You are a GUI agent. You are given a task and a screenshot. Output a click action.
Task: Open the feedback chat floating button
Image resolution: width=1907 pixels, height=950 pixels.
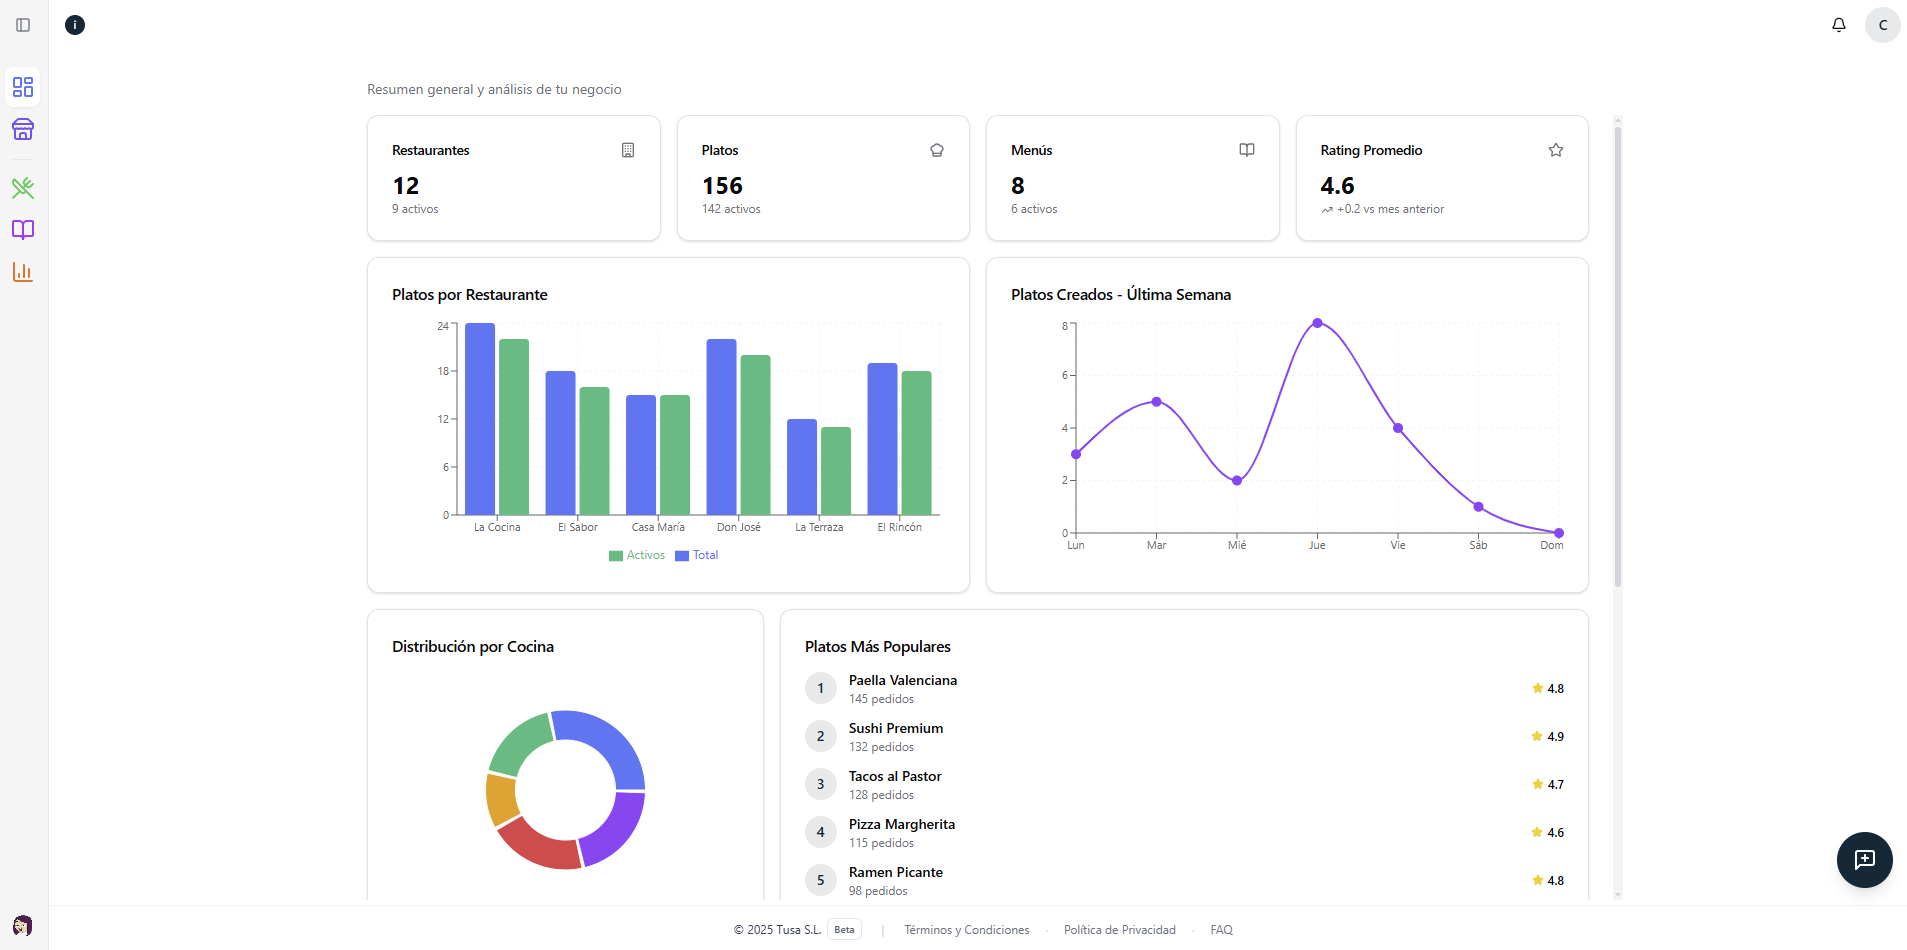(1864, 860)
